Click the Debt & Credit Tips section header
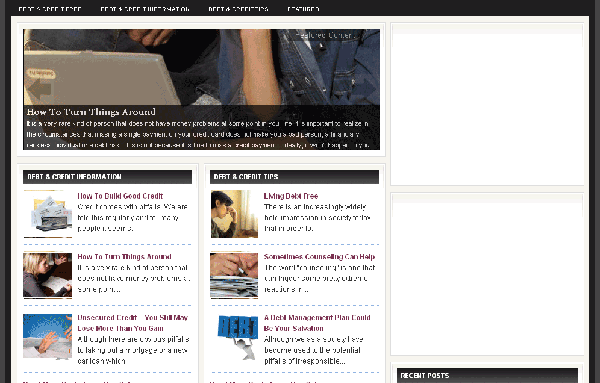 tap(294, 177)
